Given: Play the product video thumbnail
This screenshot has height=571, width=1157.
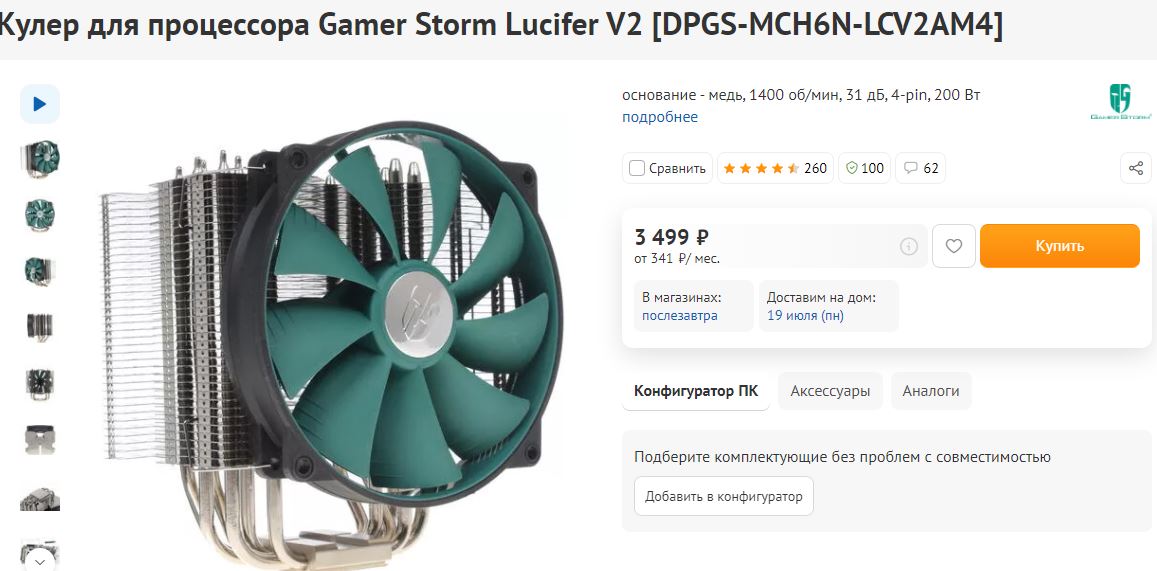Looking at the screenshot, I should (x=40, y=104).
